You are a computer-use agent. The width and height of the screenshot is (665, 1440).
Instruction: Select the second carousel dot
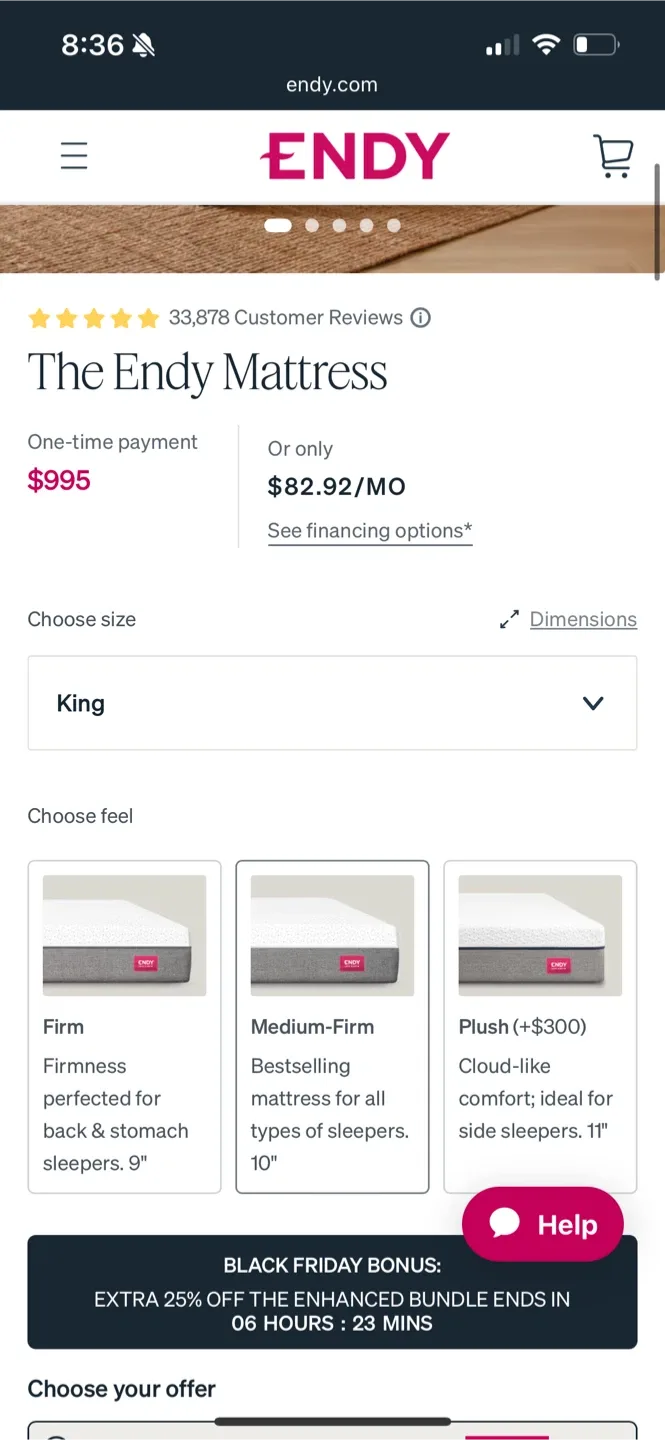point(311,225)
